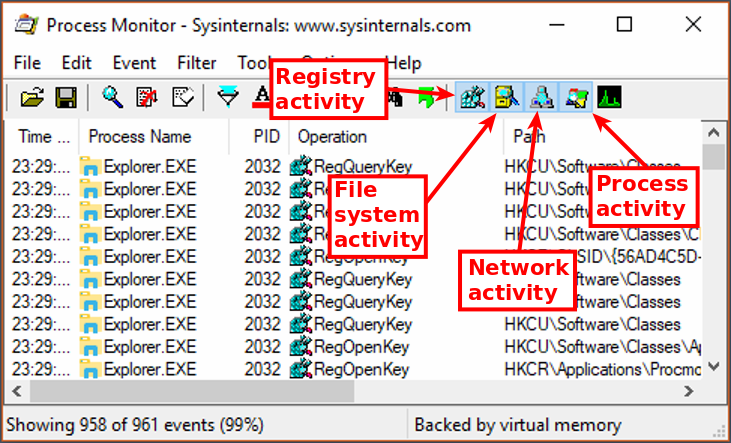731x443 pixels.
Task: Open the Event menu
Action: 134,62
